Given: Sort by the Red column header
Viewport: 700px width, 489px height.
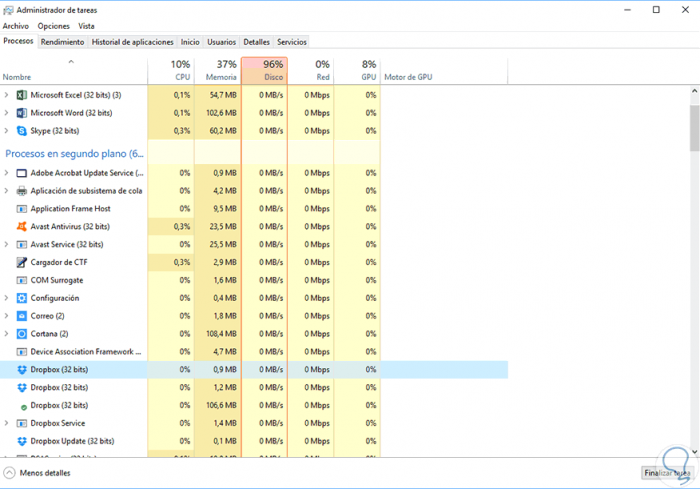Looking at the screenshot, I should (311, 71).
